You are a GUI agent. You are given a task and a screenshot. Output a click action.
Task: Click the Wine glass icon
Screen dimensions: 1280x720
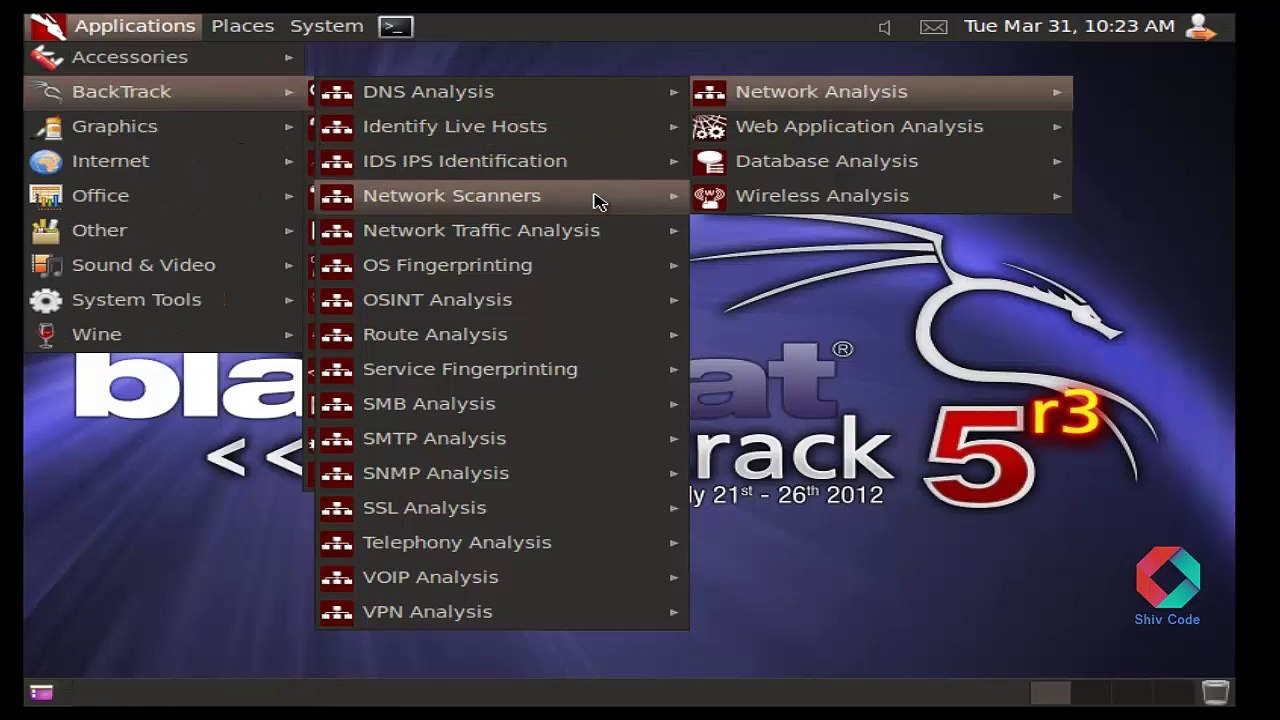pos(46,335)
